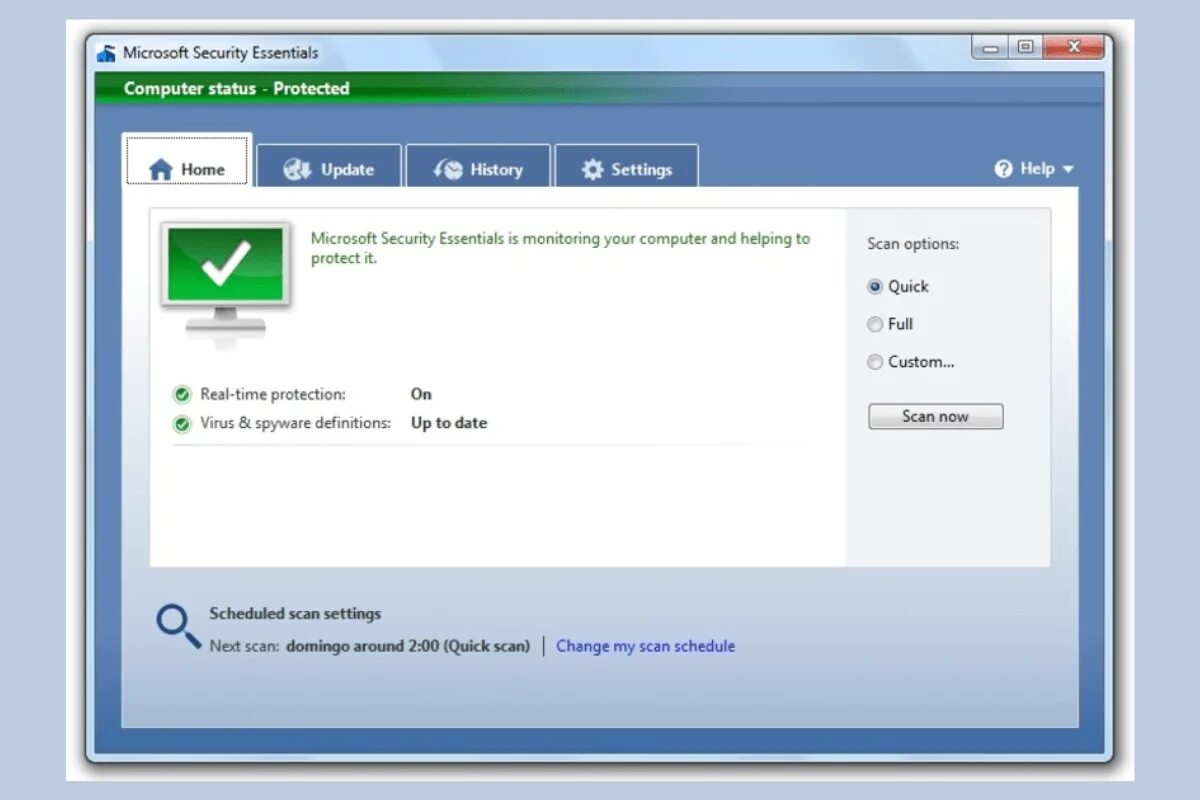Screen dimensions: 1200x800
Task: Open the History tab
Action: 478,167
